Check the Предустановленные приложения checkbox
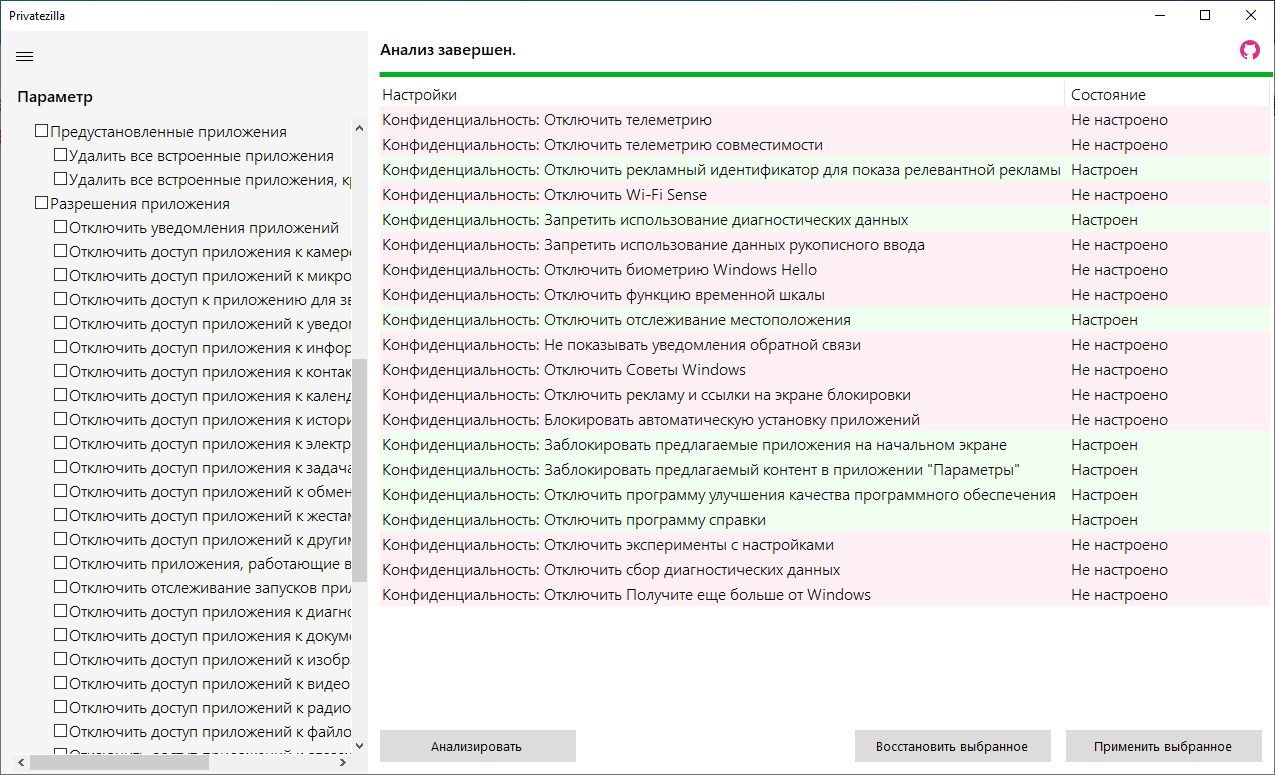The image size is (1275, 775). pos(42,131)
